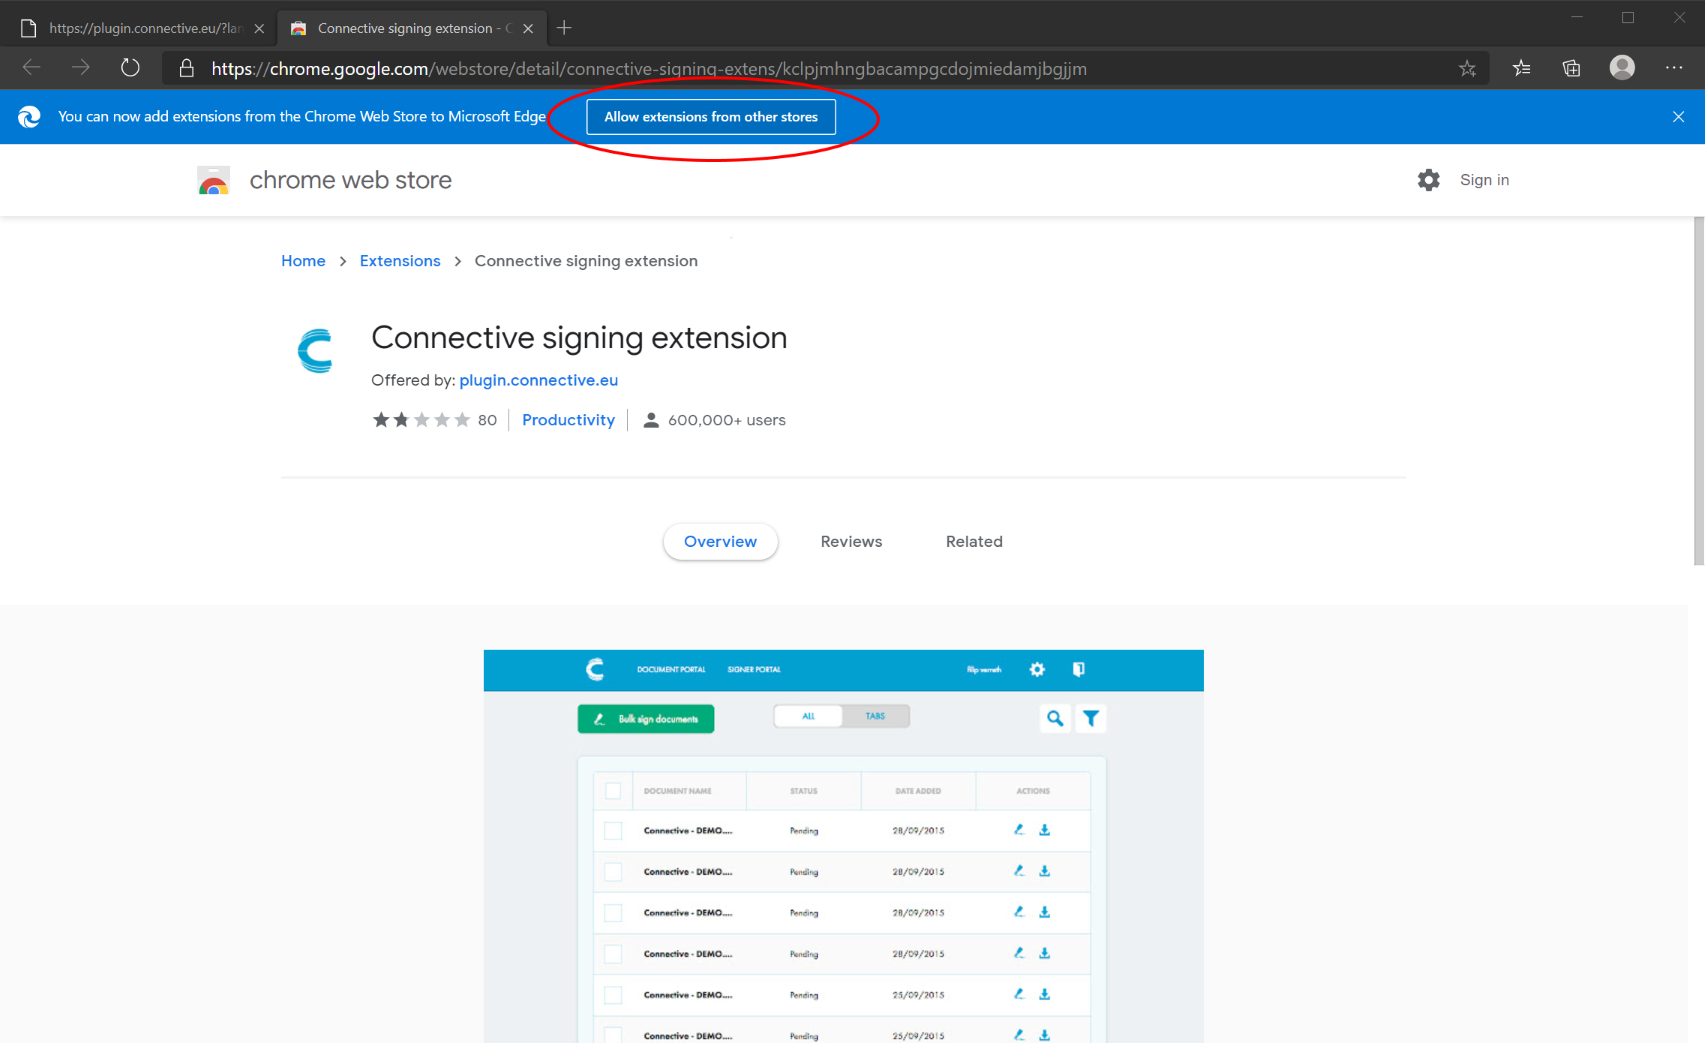The image size is (1705, 1043).
Task: Open the Extensions breadcrumb link
Action: coord(400,261)
